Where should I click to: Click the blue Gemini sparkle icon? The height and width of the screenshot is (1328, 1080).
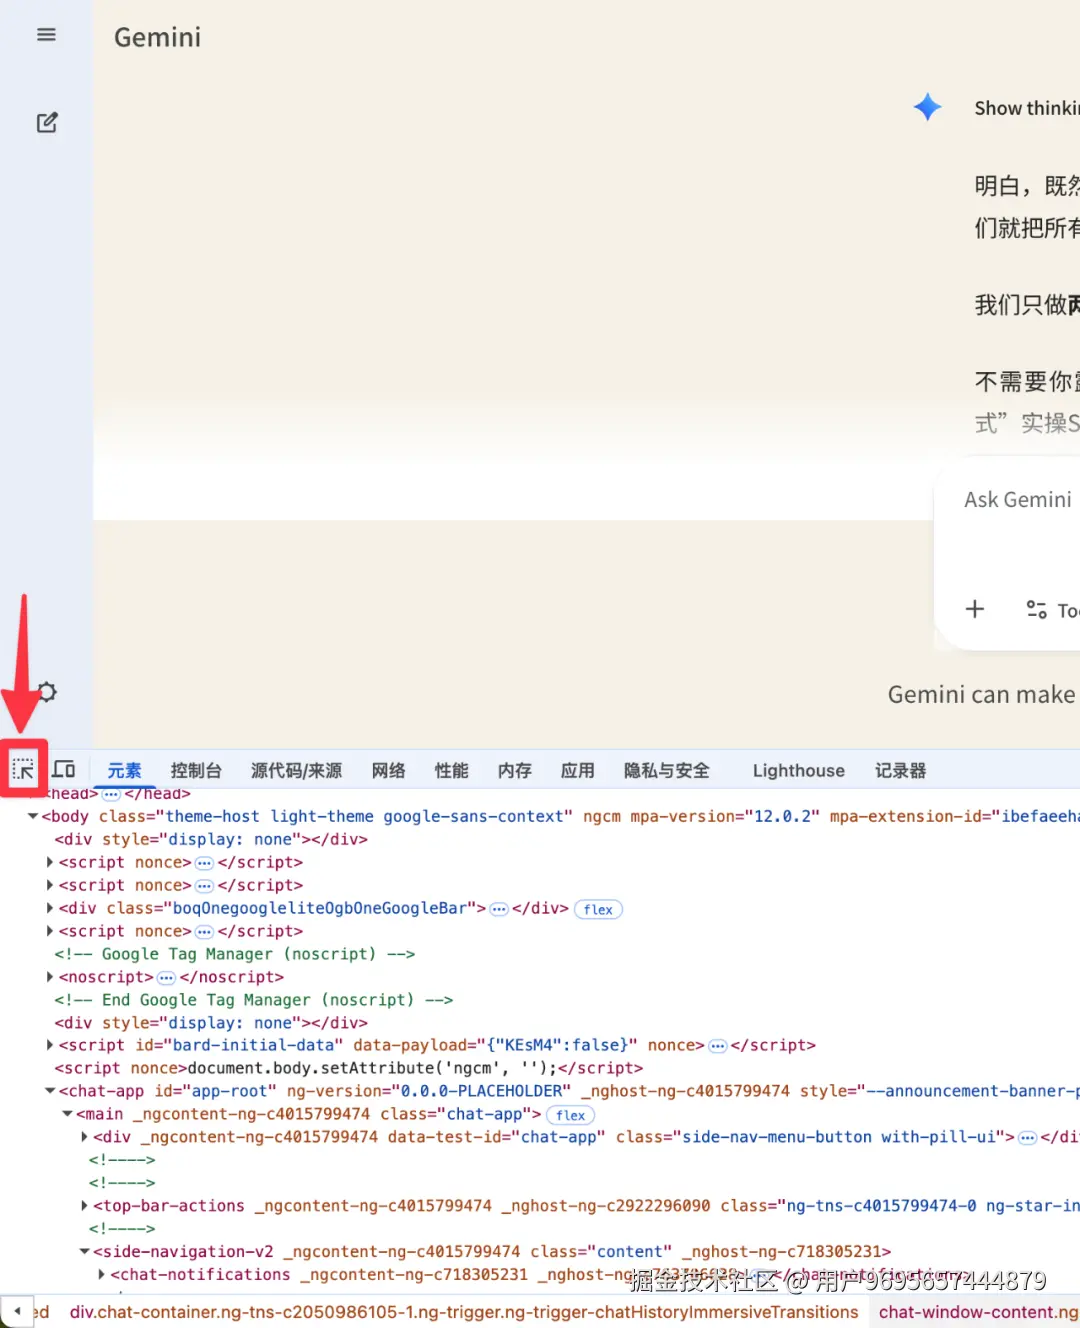[928, 107]
